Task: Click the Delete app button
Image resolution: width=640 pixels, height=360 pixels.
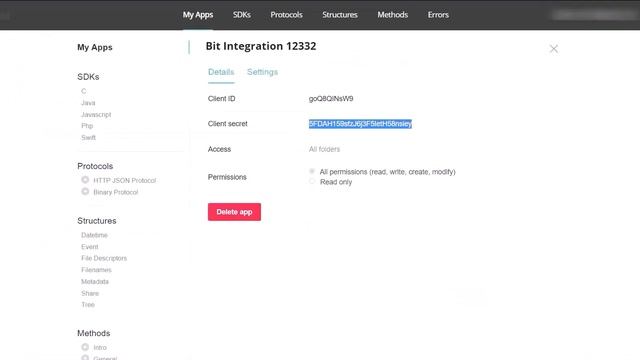Action: (x=234, y=212)
